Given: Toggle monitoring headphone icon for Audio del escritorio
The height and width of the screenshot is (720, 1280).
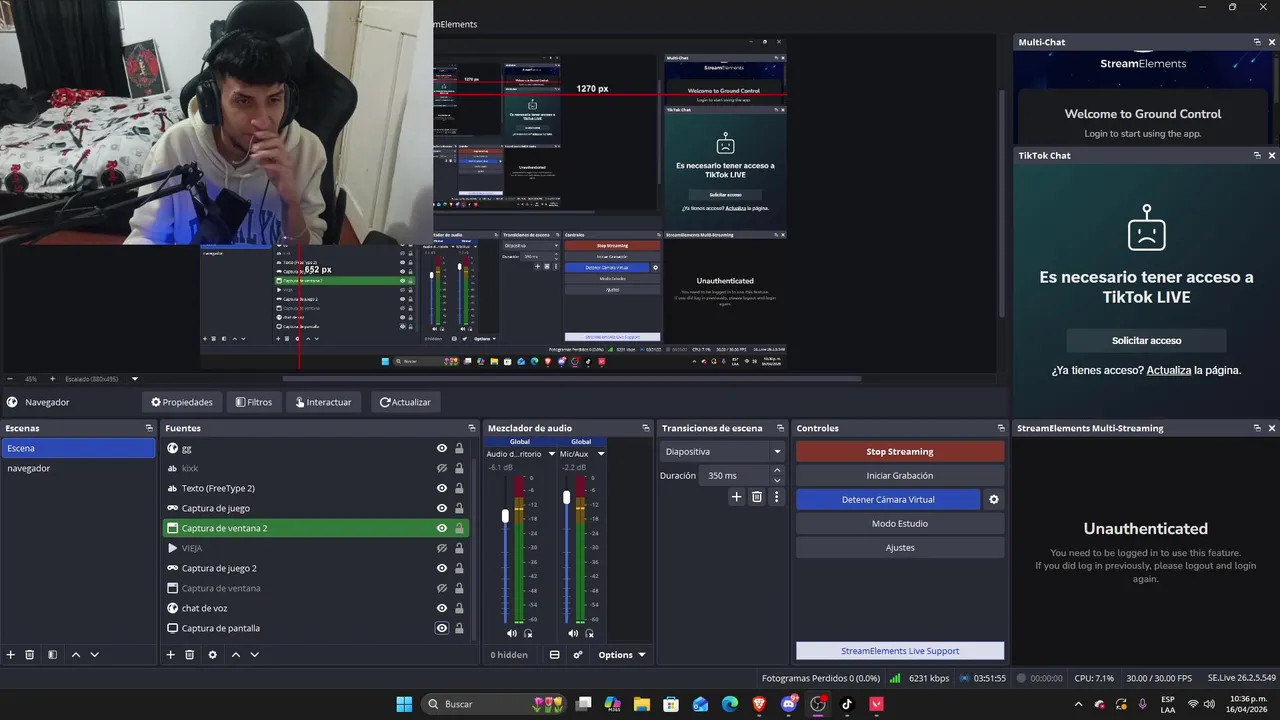Looking at the screenshot, I should [528, 633].
